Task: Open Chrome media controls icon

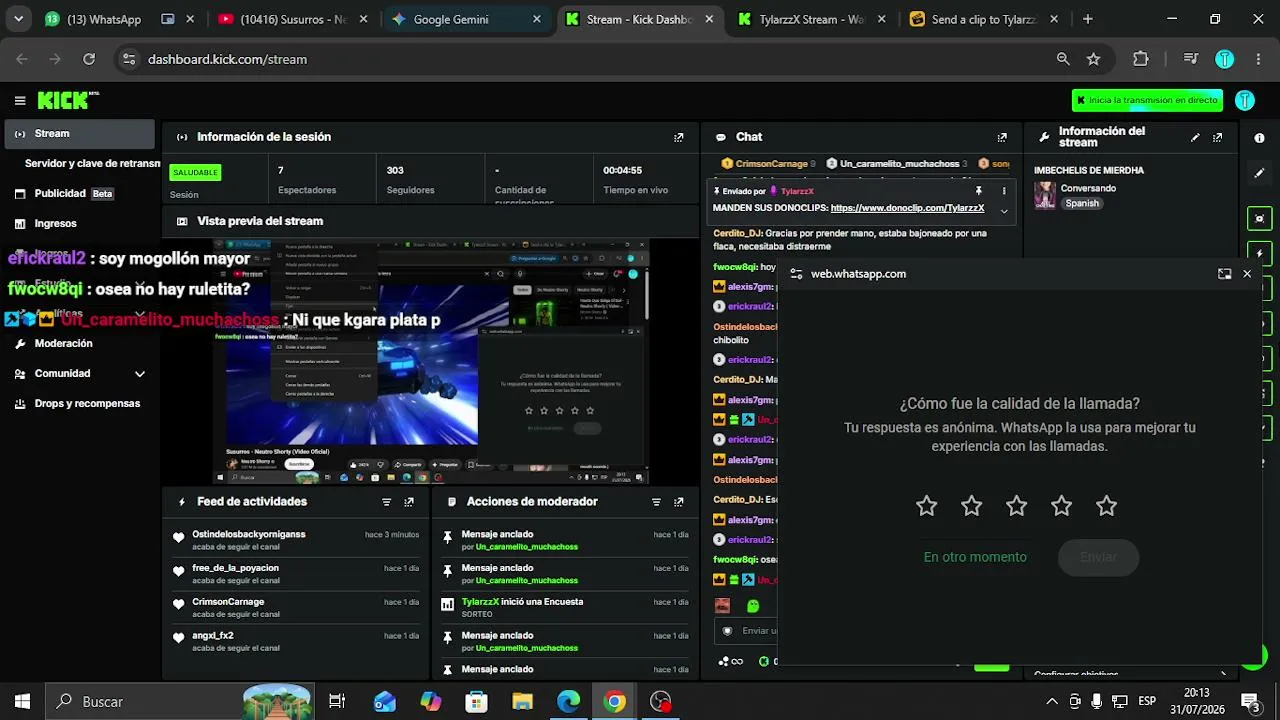Action: point(1190,59)
